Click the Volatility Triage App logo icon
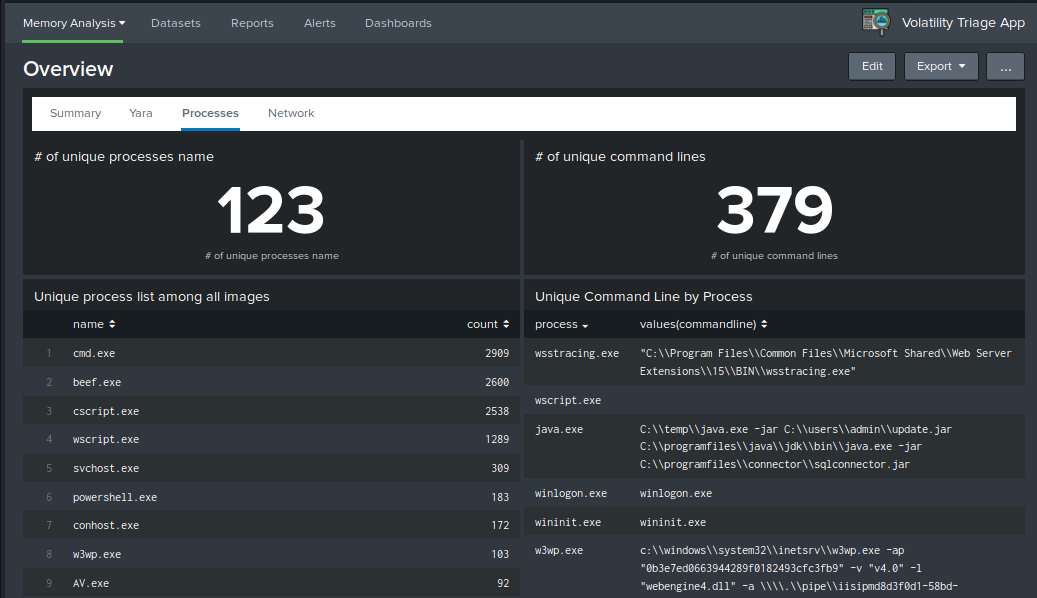This screenshot has width=1037, height=598. [876, 21]
